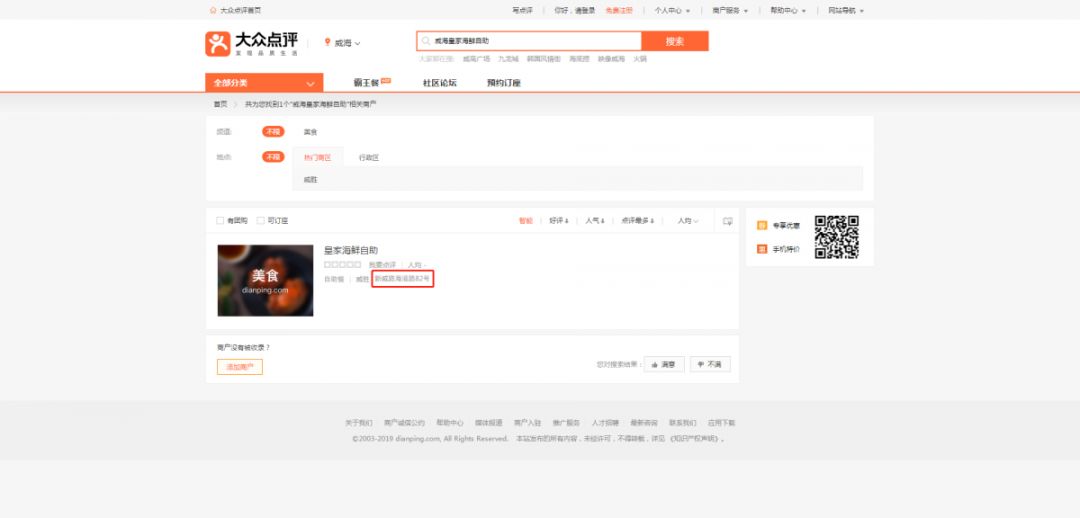Click the map view icon in results toolbar
The image size is (1080, 518).
click(x=727, y=221)
